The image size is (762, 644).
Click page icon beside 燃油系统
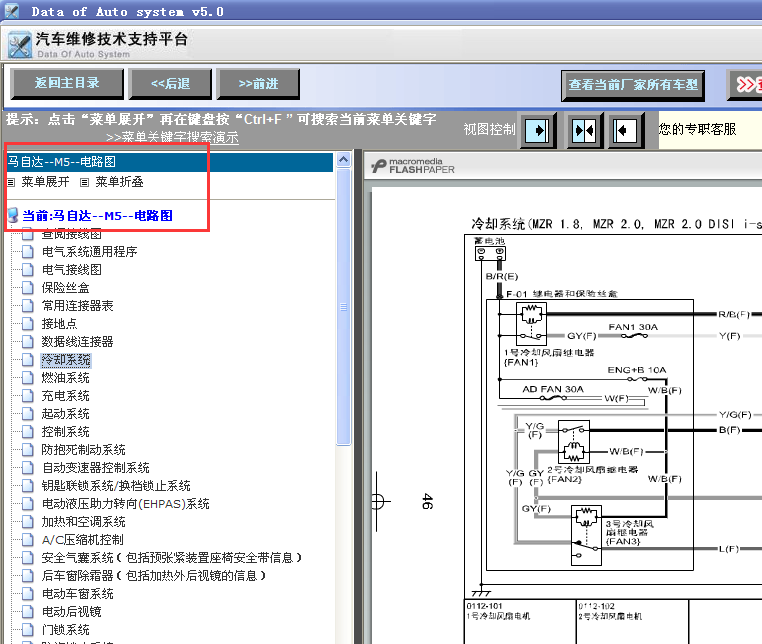coord(28,378)
